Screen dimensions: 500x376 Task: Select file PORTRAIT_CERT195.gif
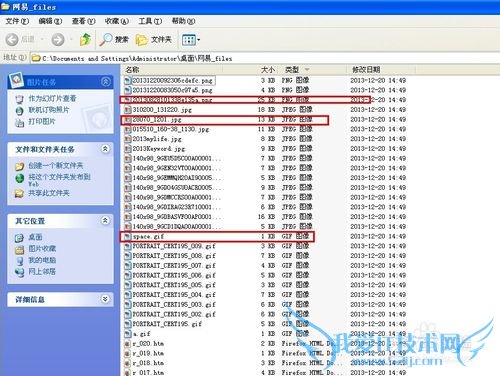167,324
